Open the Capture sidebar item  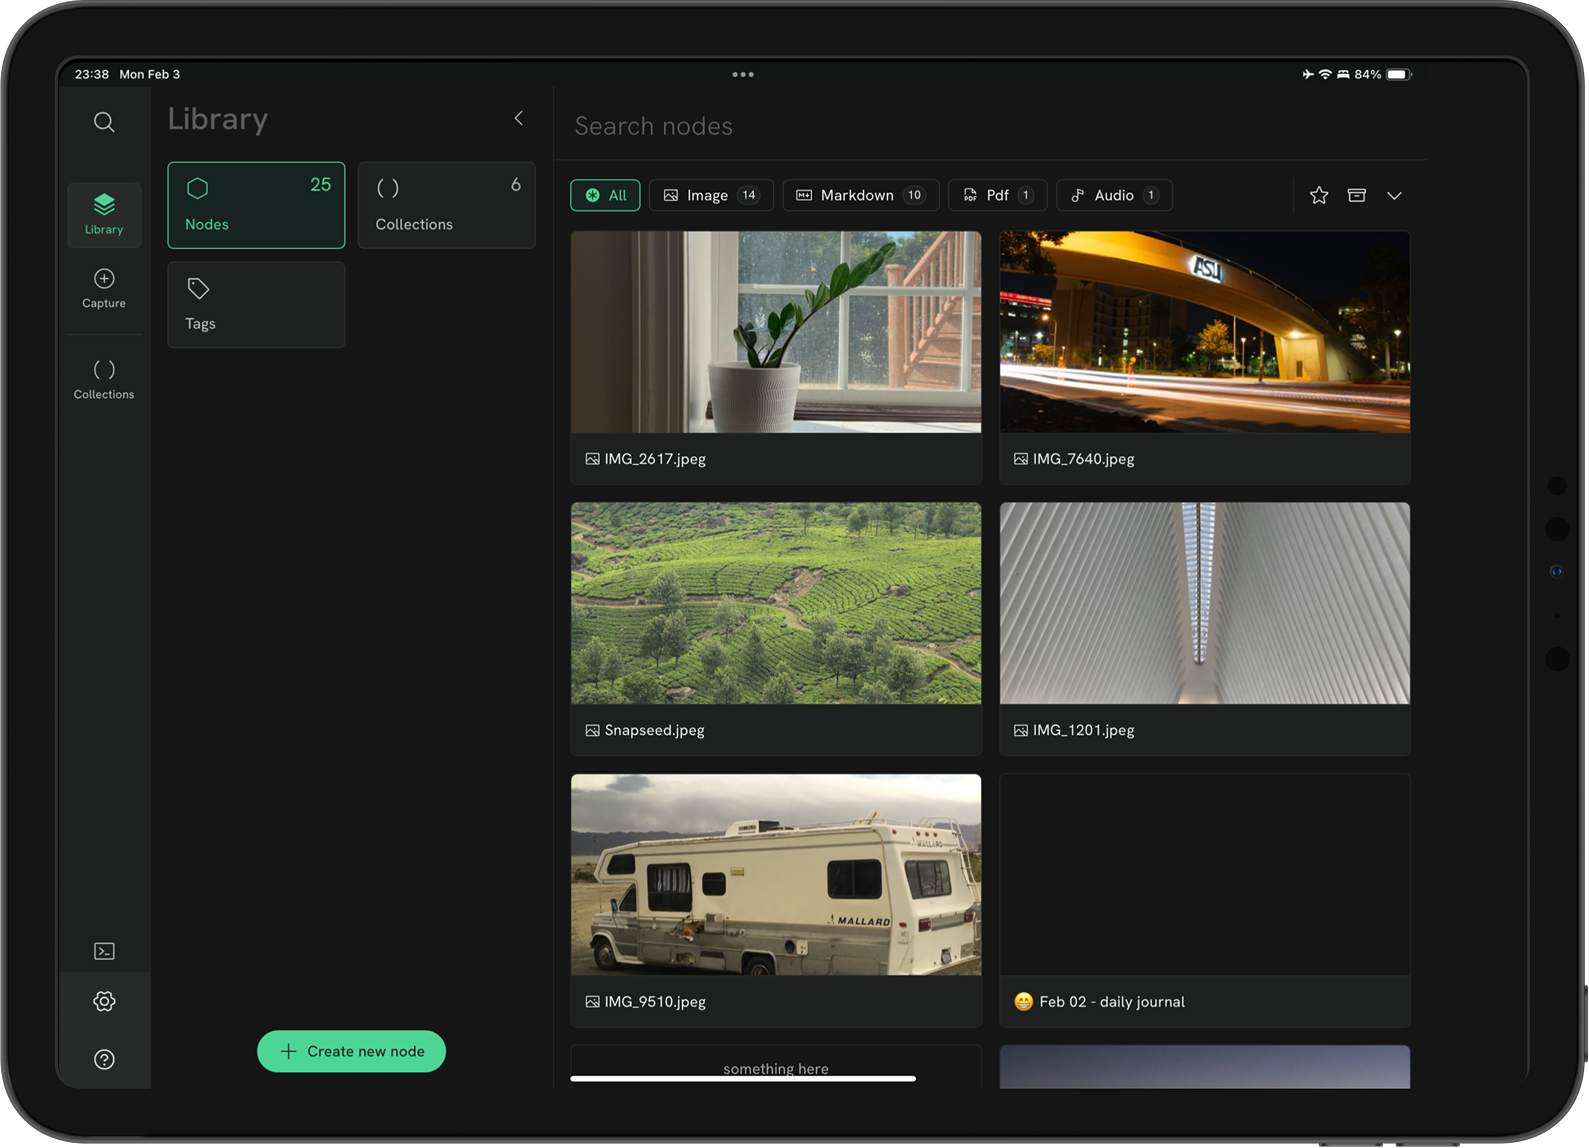point(104,288)
